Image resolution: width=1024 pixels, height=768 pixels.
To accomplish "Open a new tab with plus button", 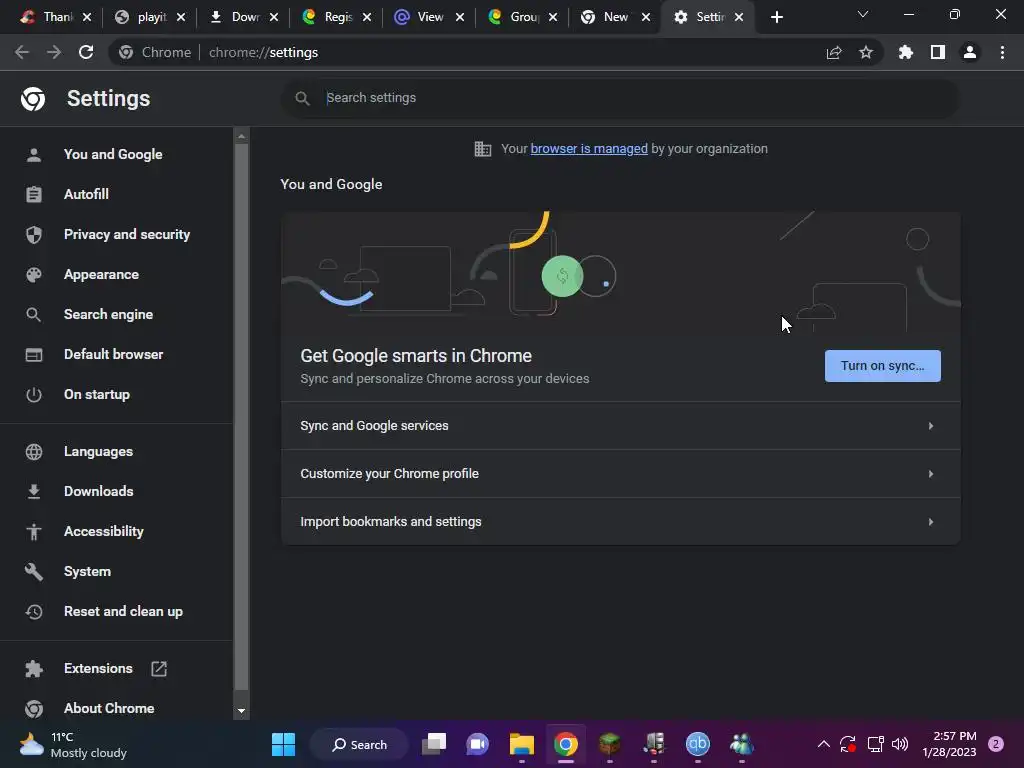I will point(776,17).
